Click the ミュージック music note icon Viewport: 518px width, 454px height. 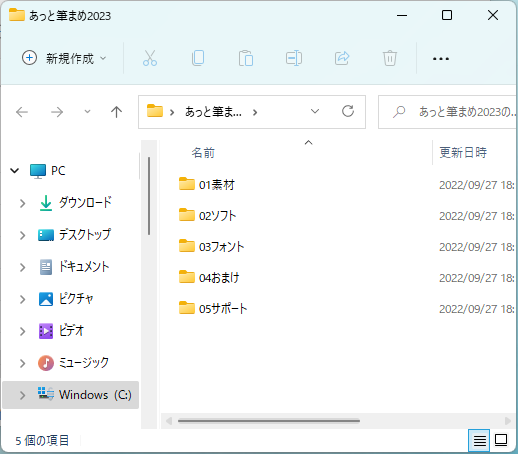coord(46,363)
